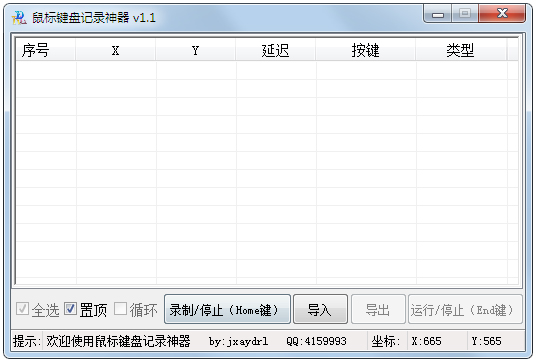
Task: Click the by:jxaydrl status text
Action: (x=238, y=341)
